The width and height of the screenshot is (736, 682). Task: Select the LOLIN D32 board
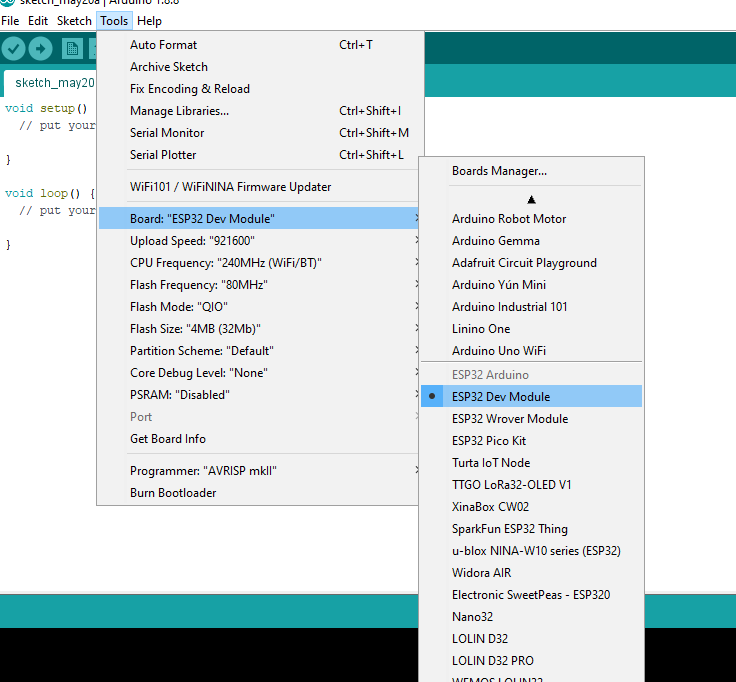point(531,639)
